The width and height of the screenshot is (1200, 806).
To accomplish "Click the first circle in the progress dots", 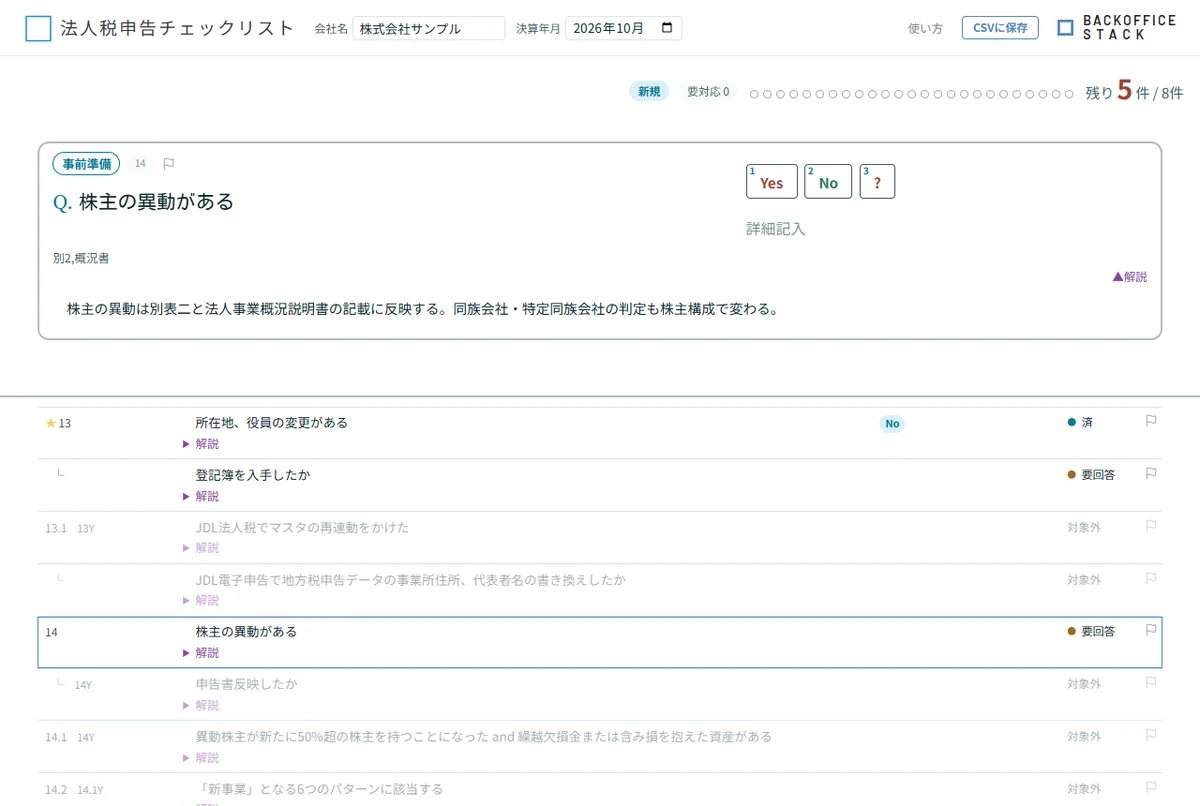I will 754,94.
